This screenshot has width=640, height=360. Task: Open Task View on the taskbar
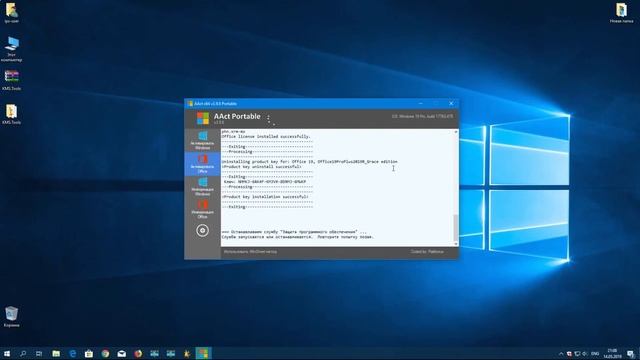coord(39,353)
